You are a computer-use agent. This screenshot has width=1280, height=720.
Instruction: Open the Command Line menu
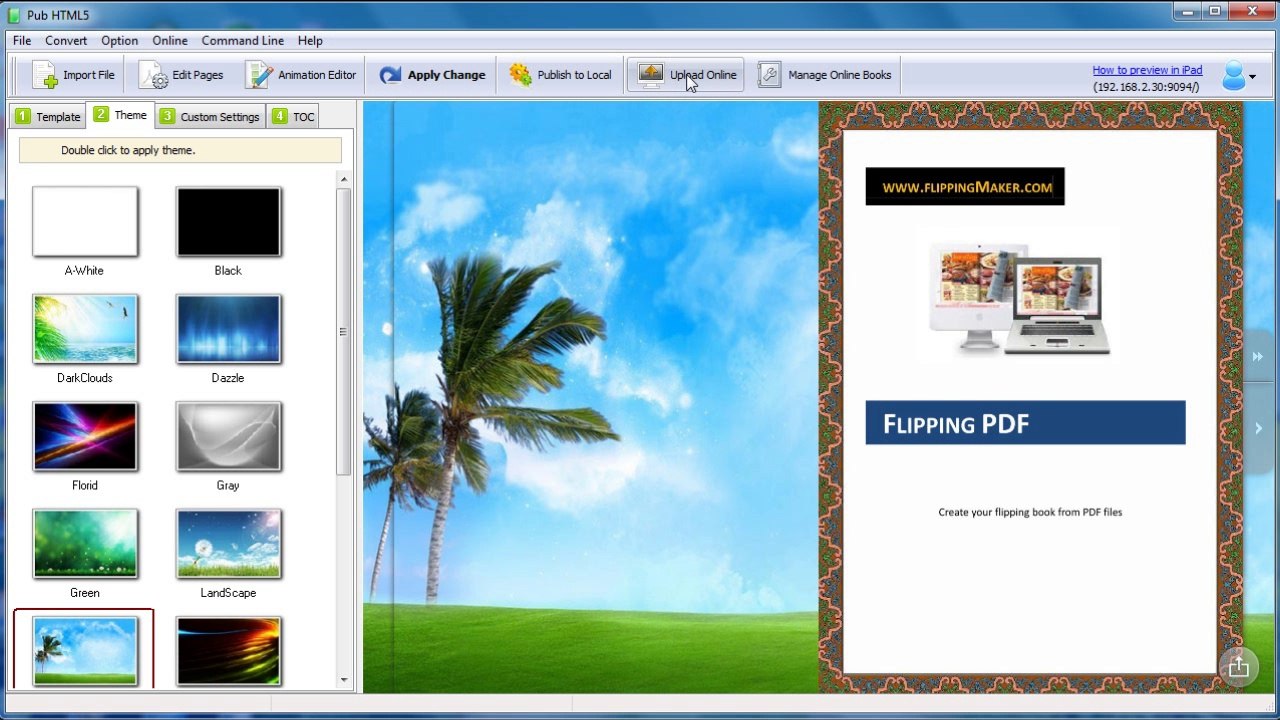coord(243,41)
